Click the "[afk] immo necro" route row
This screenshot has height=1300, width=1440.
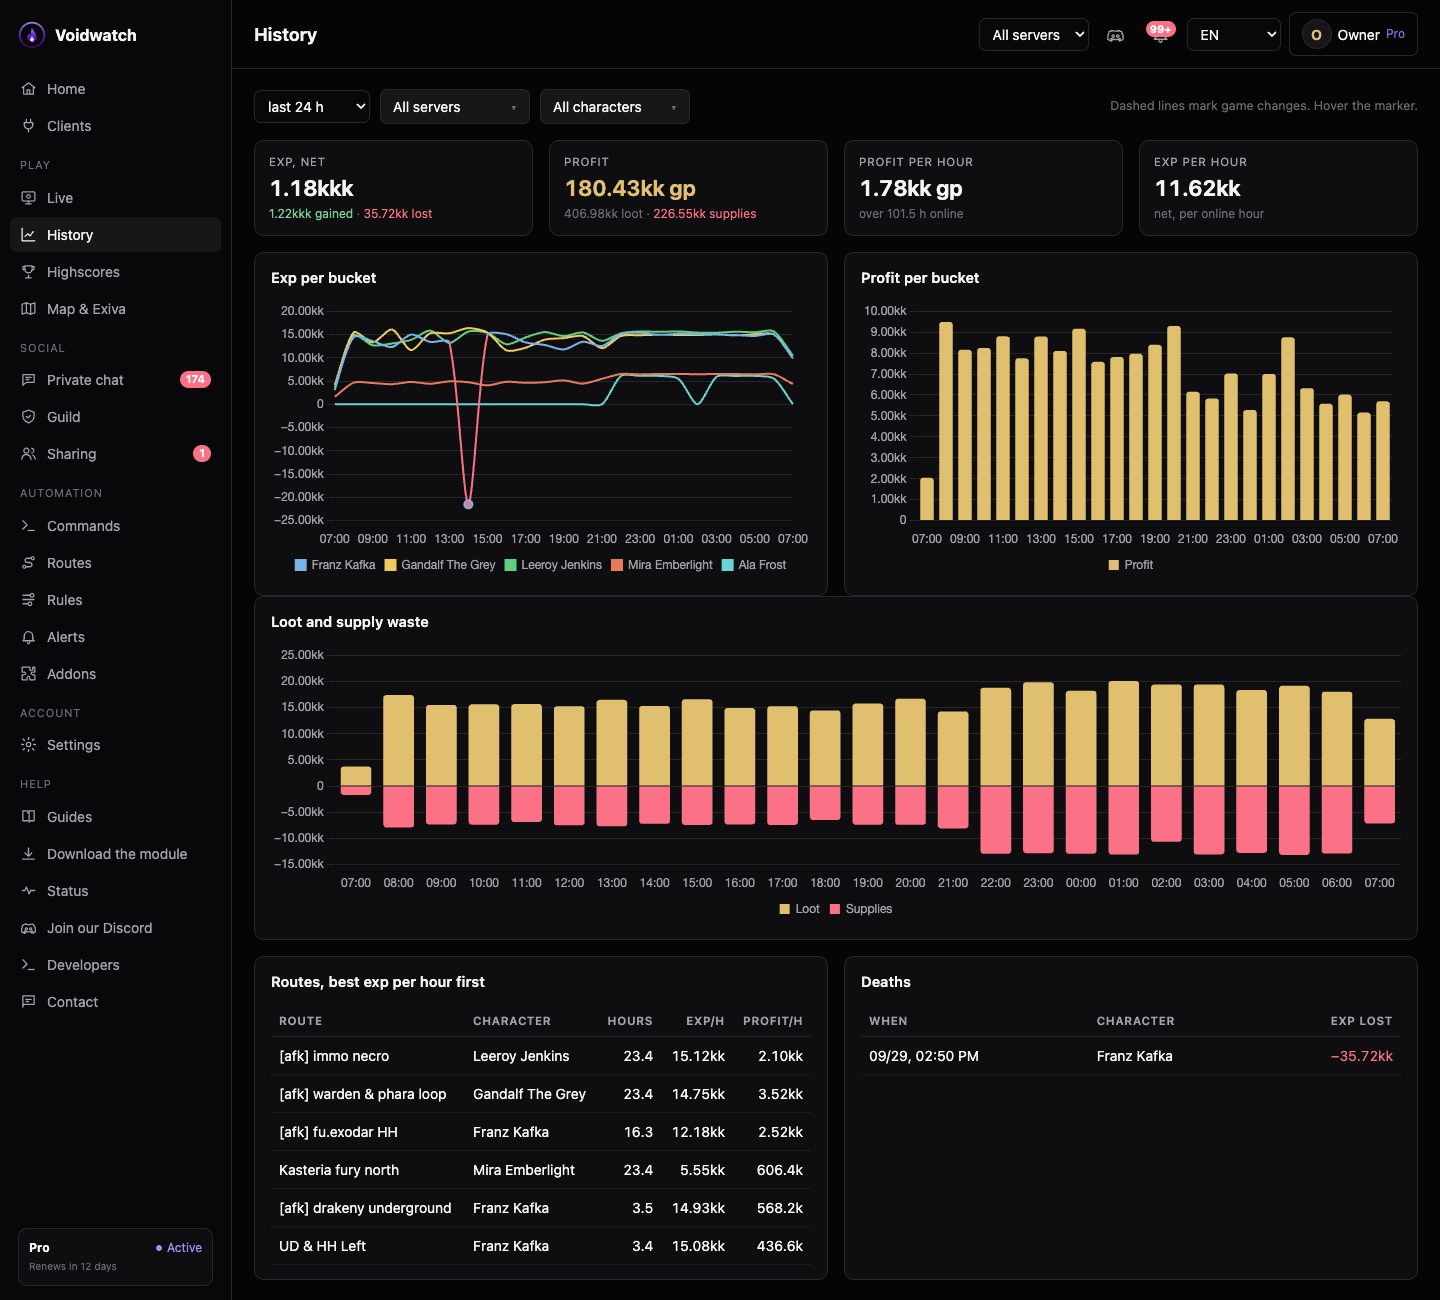click(x=541, y=1056)
